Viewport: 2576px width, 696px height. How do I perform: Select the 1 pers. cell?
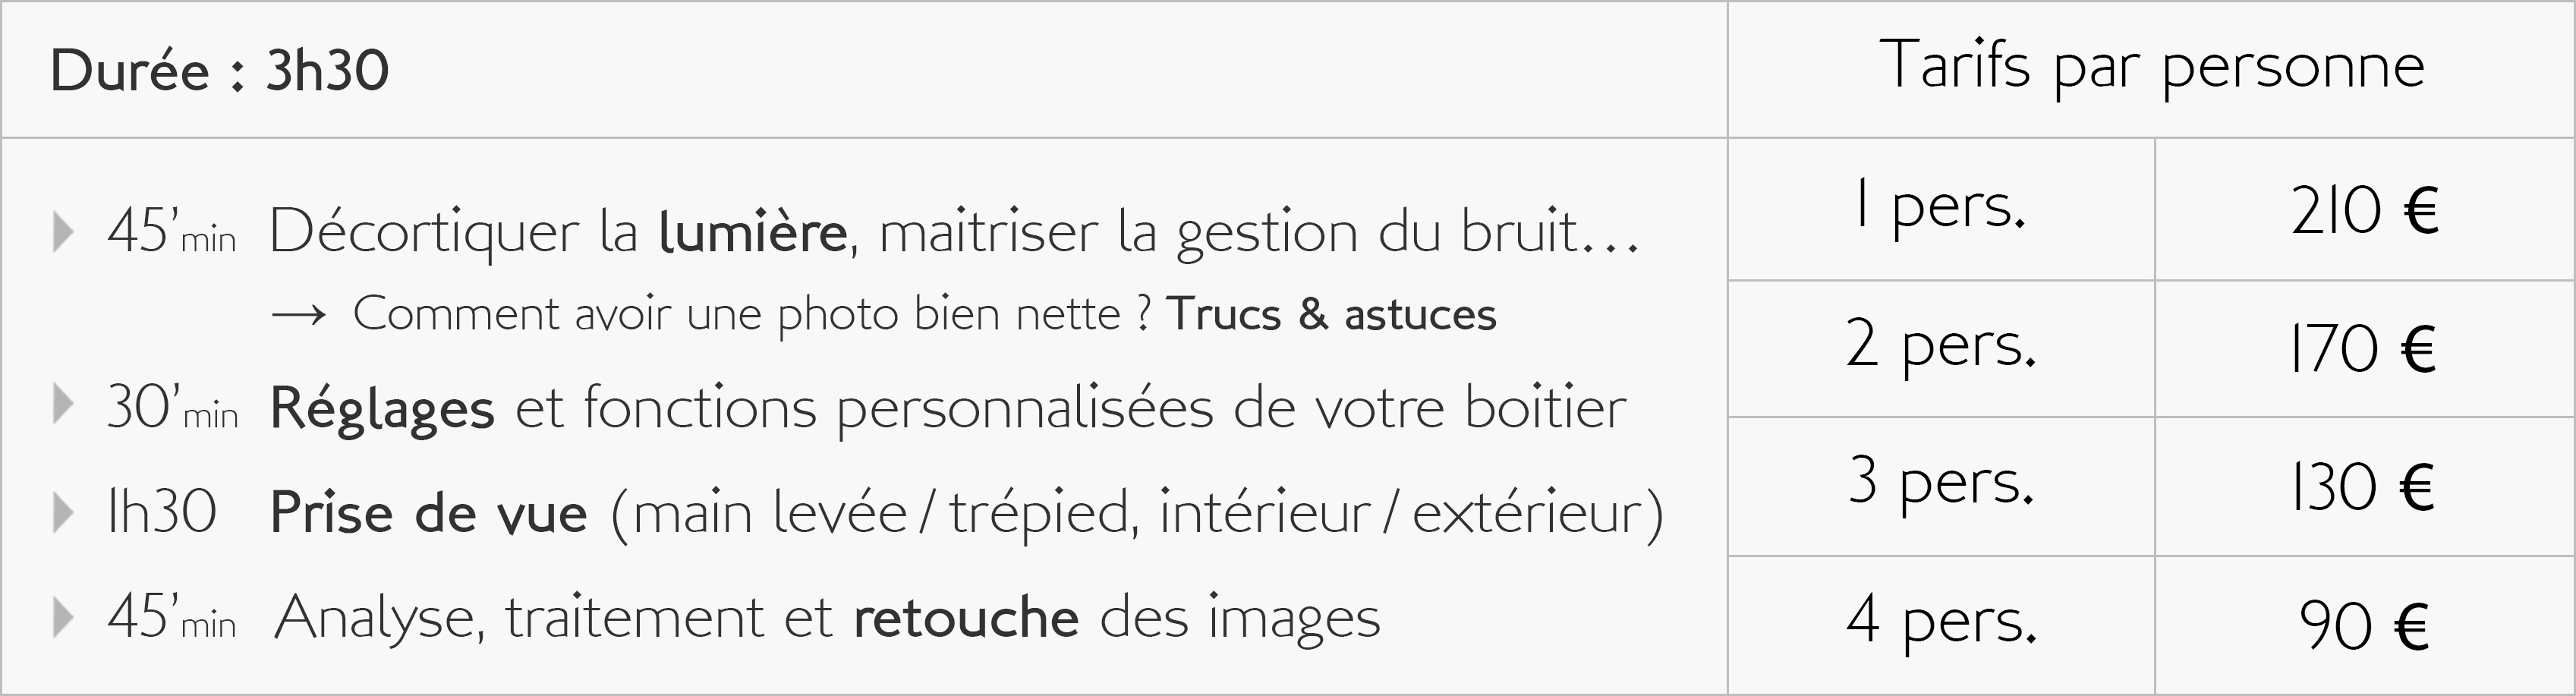tap(1940, 208)
